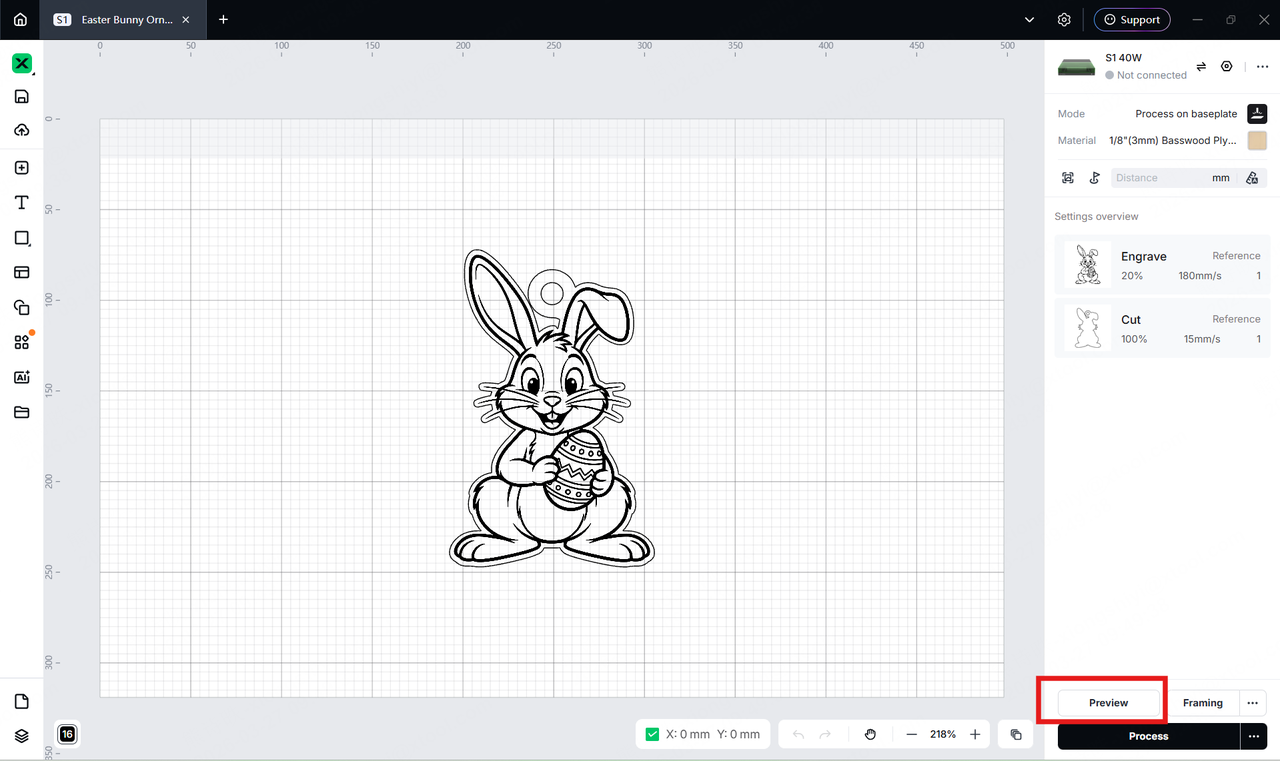Open the AI image generator tool
Screen dimensions: 1280x761
[x=22, y=377]
